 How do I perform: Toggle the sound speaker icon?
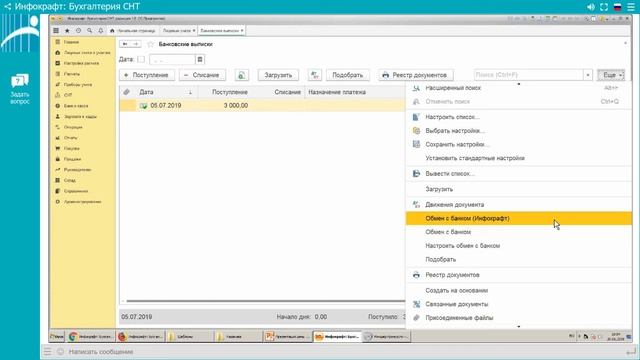pos(591,7)
